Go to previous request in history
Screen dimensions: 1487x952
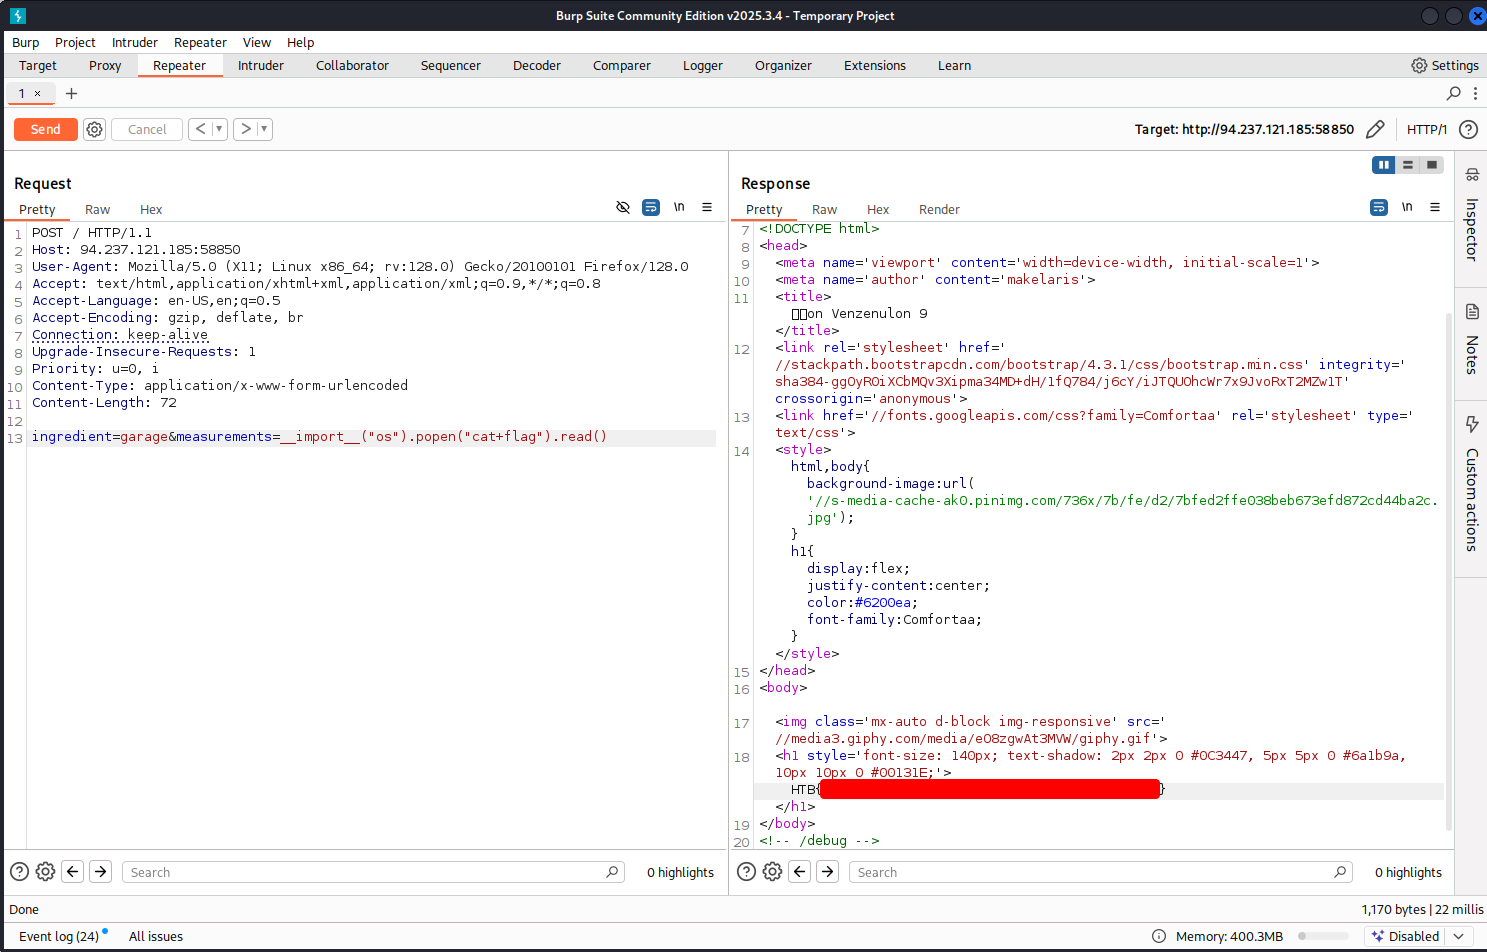point(201,129)
